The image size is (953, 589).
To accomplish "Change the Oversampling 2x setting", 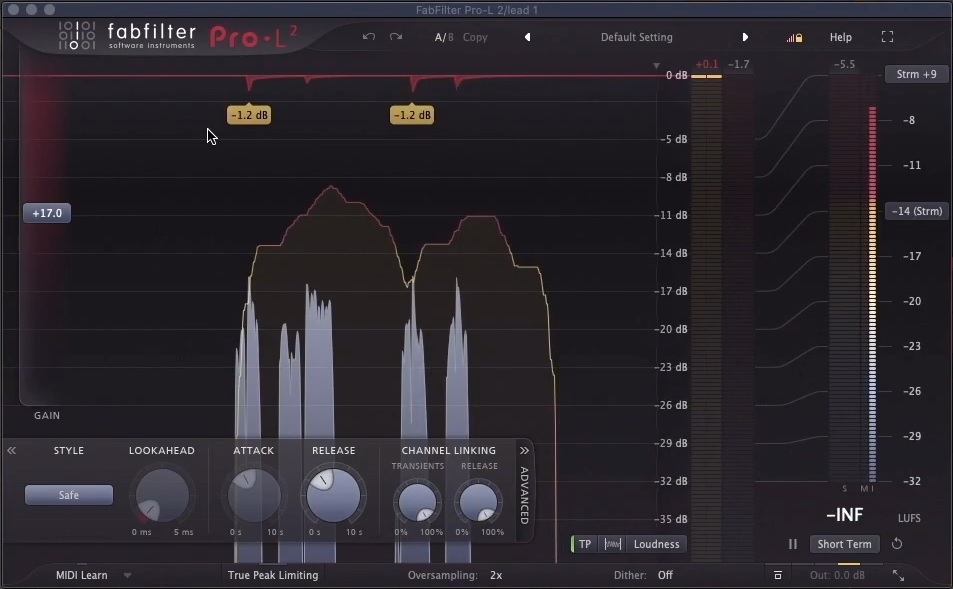I will click(496, 575).
